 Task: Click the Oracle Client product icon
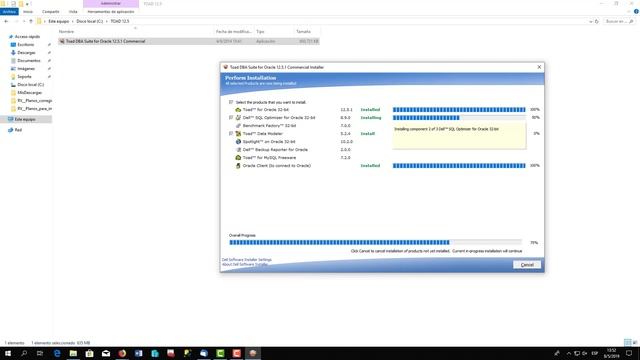pos(238,166)
